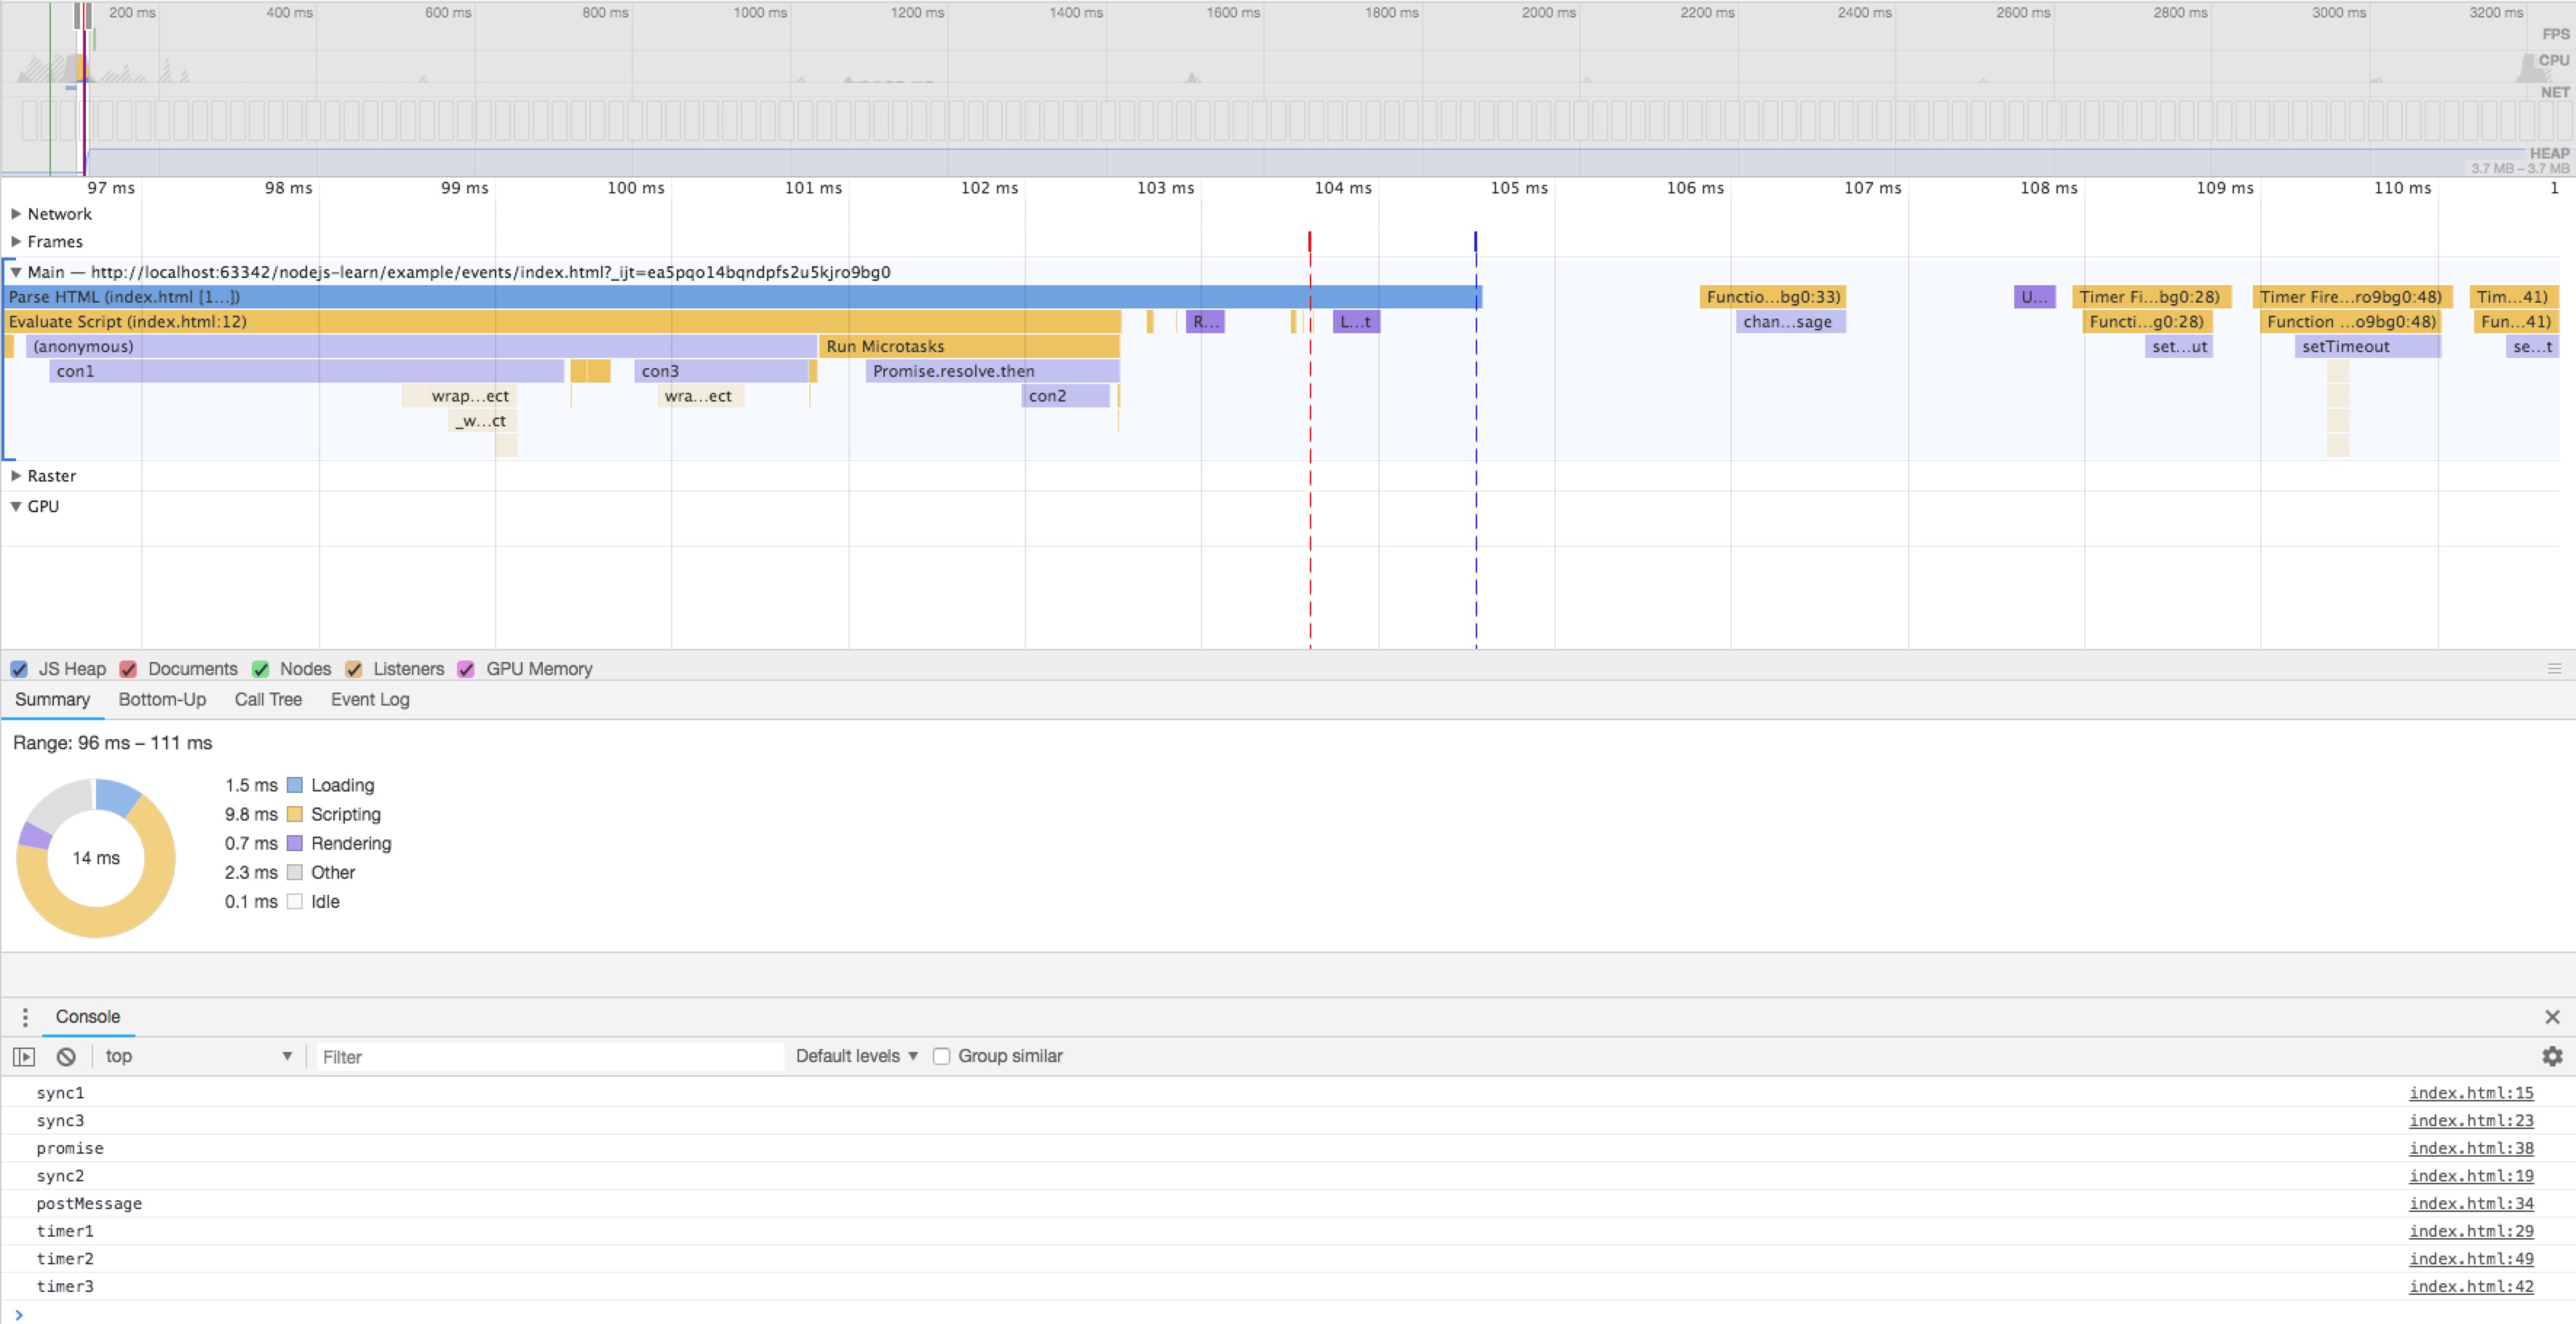Toggle the JS Heap checkbox
The height and width of the screenshot is (1324, 2576).
coord(19,669)
